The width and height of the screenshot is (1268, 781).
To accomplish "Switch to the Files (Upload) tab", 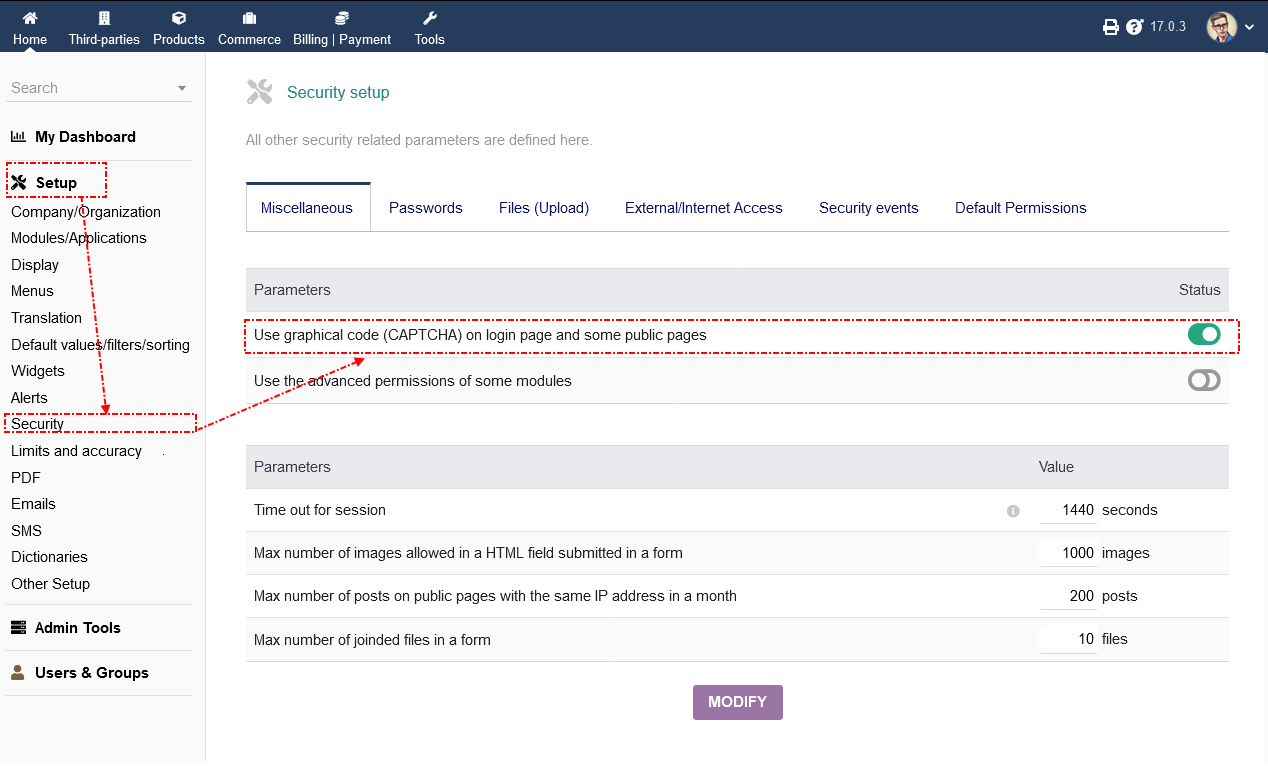I will 544,208.
